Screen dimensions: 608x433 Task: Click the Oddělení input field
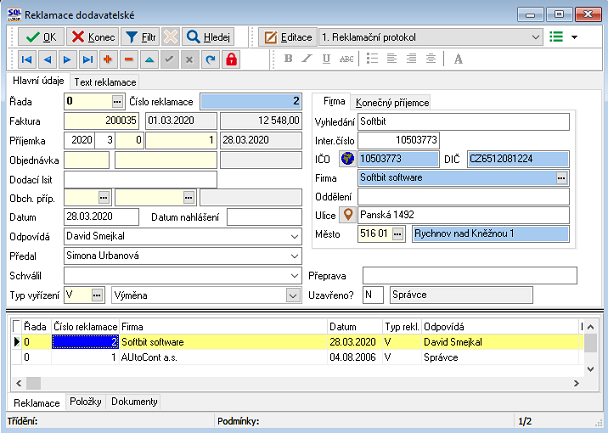(x=463, y=197)
